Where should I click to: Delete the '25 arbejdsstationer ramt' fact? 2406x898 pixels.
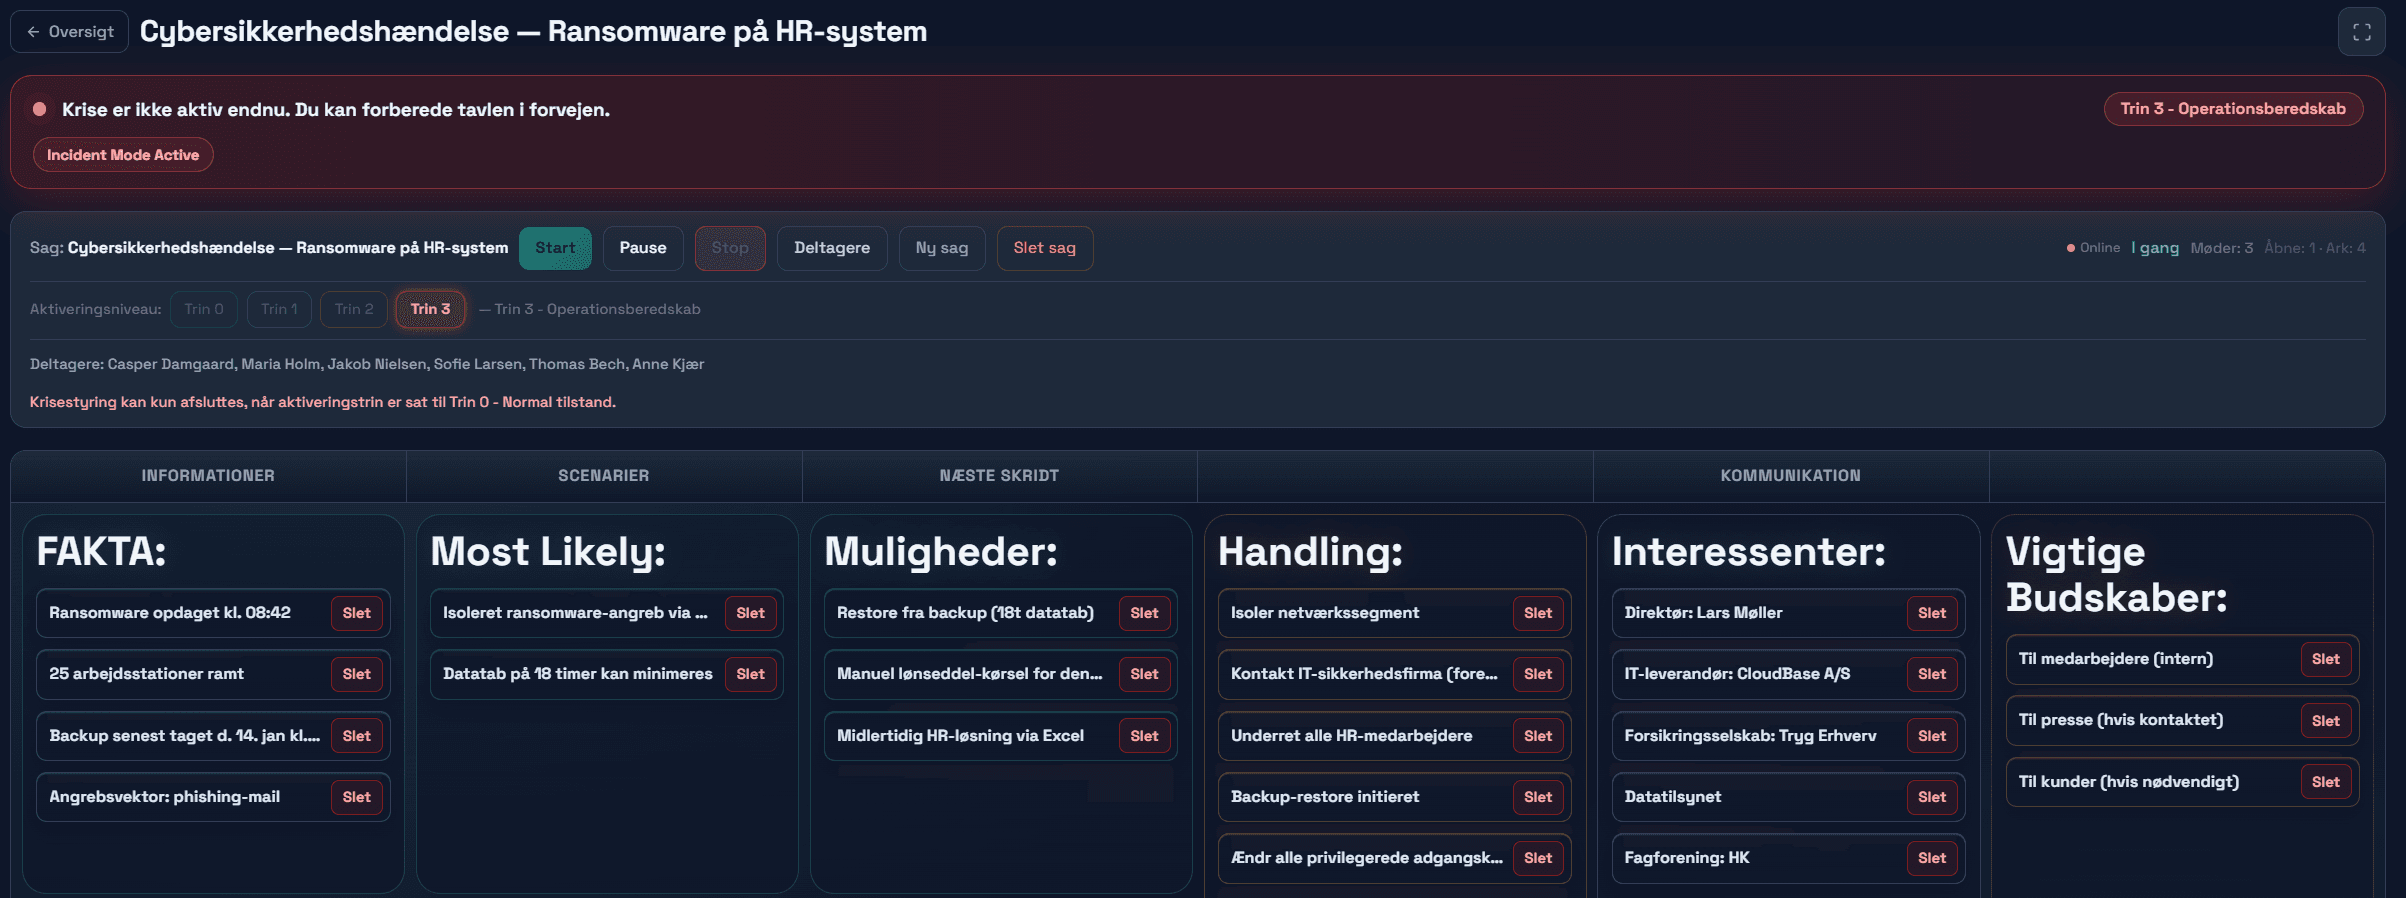coord(356,674)
